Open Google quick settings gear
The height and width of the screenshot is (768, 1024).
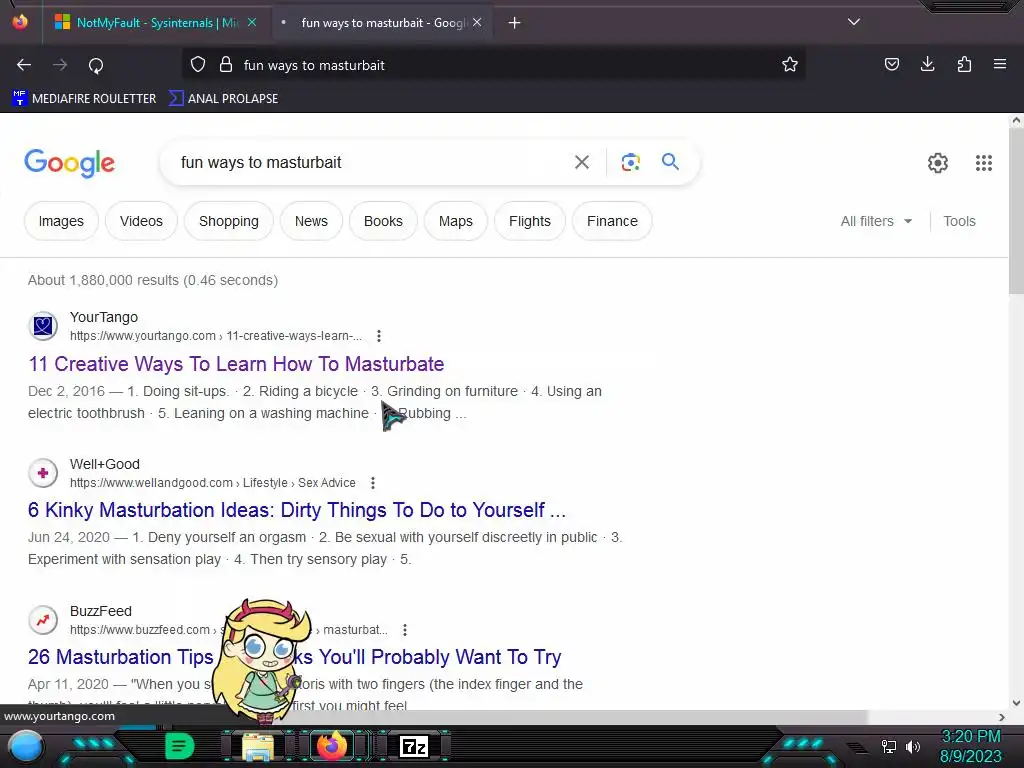(938, 163)
